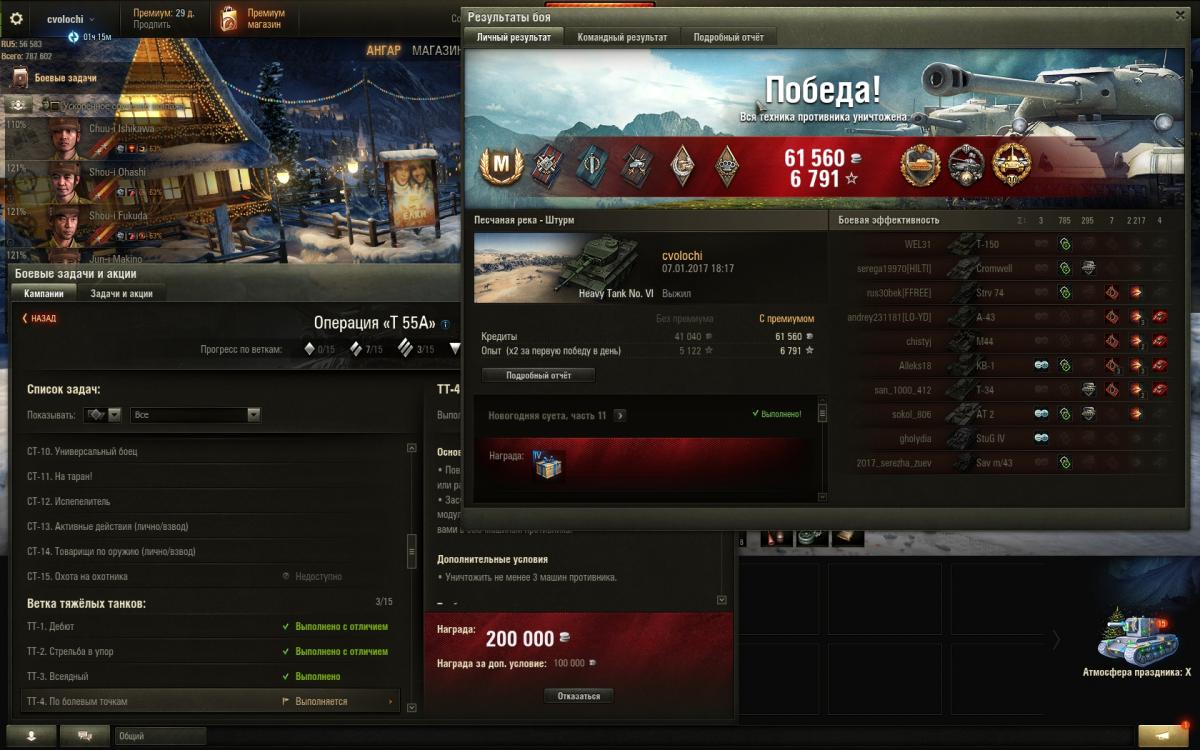Open the cvolochi account dropdown
The height and width of the screenshot is (750, 1200).
[x=70, y=19]
